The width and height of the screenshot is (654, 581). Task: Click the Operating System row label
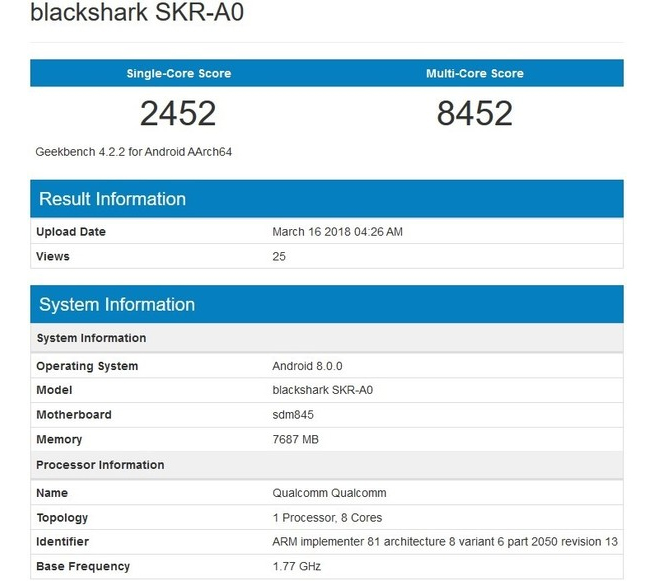(87, 366)
